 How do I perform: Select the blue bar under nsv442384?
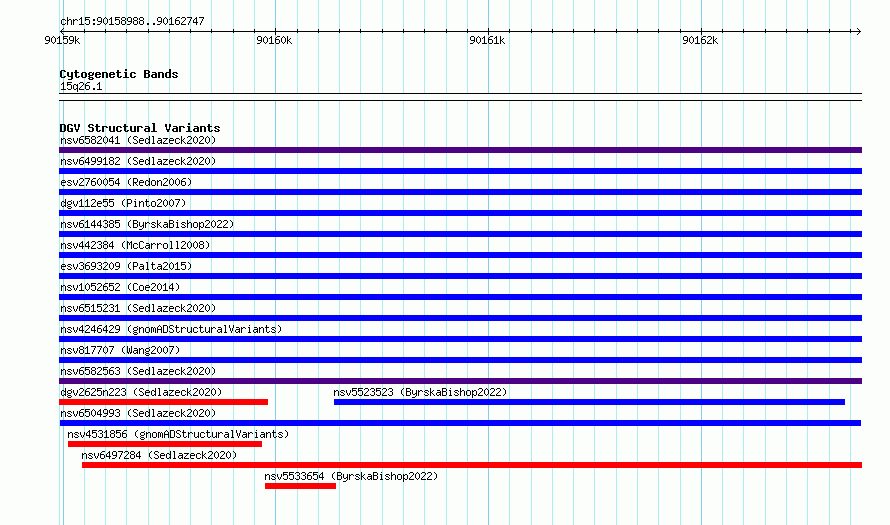460,255
